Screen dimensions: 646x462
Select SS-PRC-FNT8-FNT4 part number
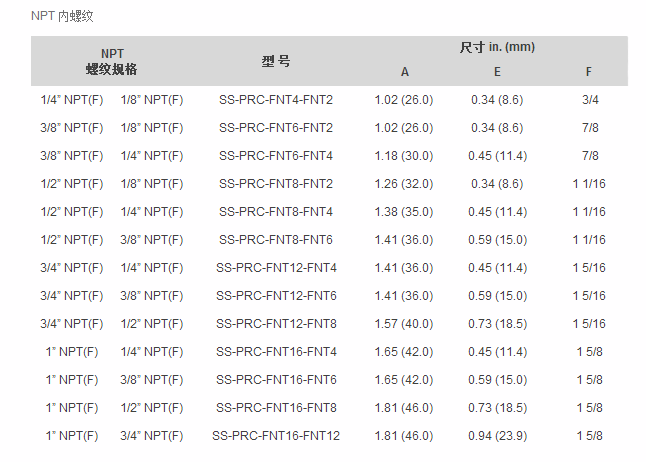click(276, 212)
